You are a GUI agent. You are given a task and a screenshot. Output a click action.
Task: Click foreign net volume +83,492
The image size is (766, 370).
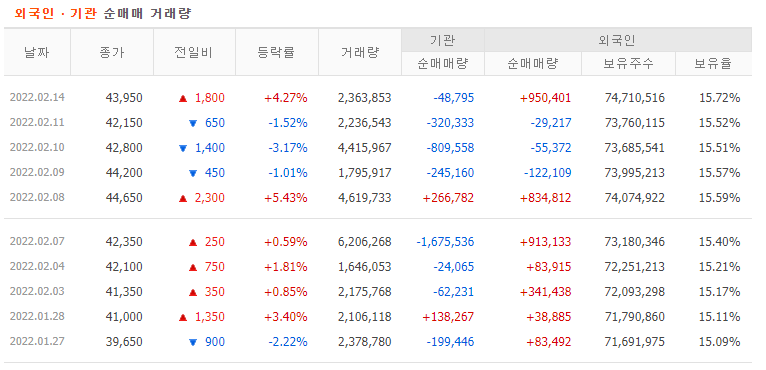point(549,342)
